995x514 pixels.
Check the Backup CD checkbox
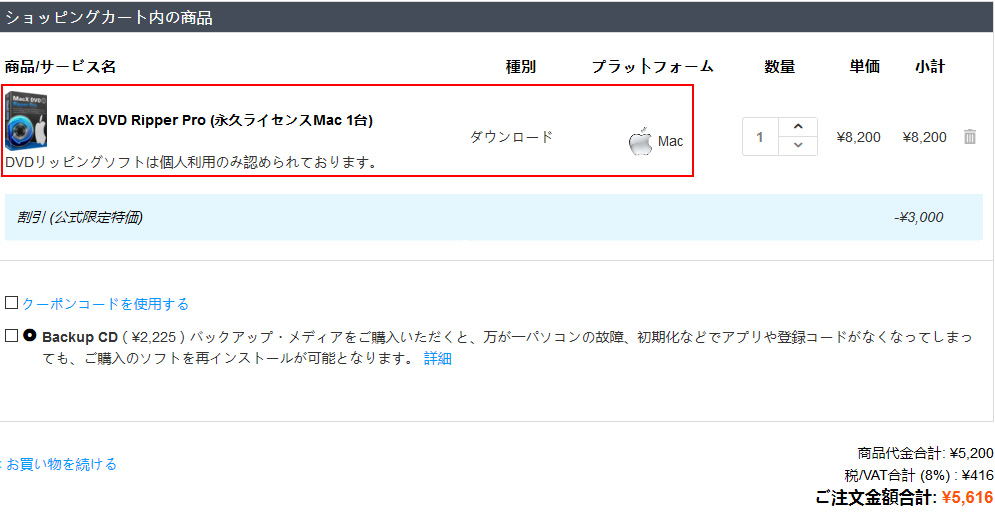click(x=11, y=336)
